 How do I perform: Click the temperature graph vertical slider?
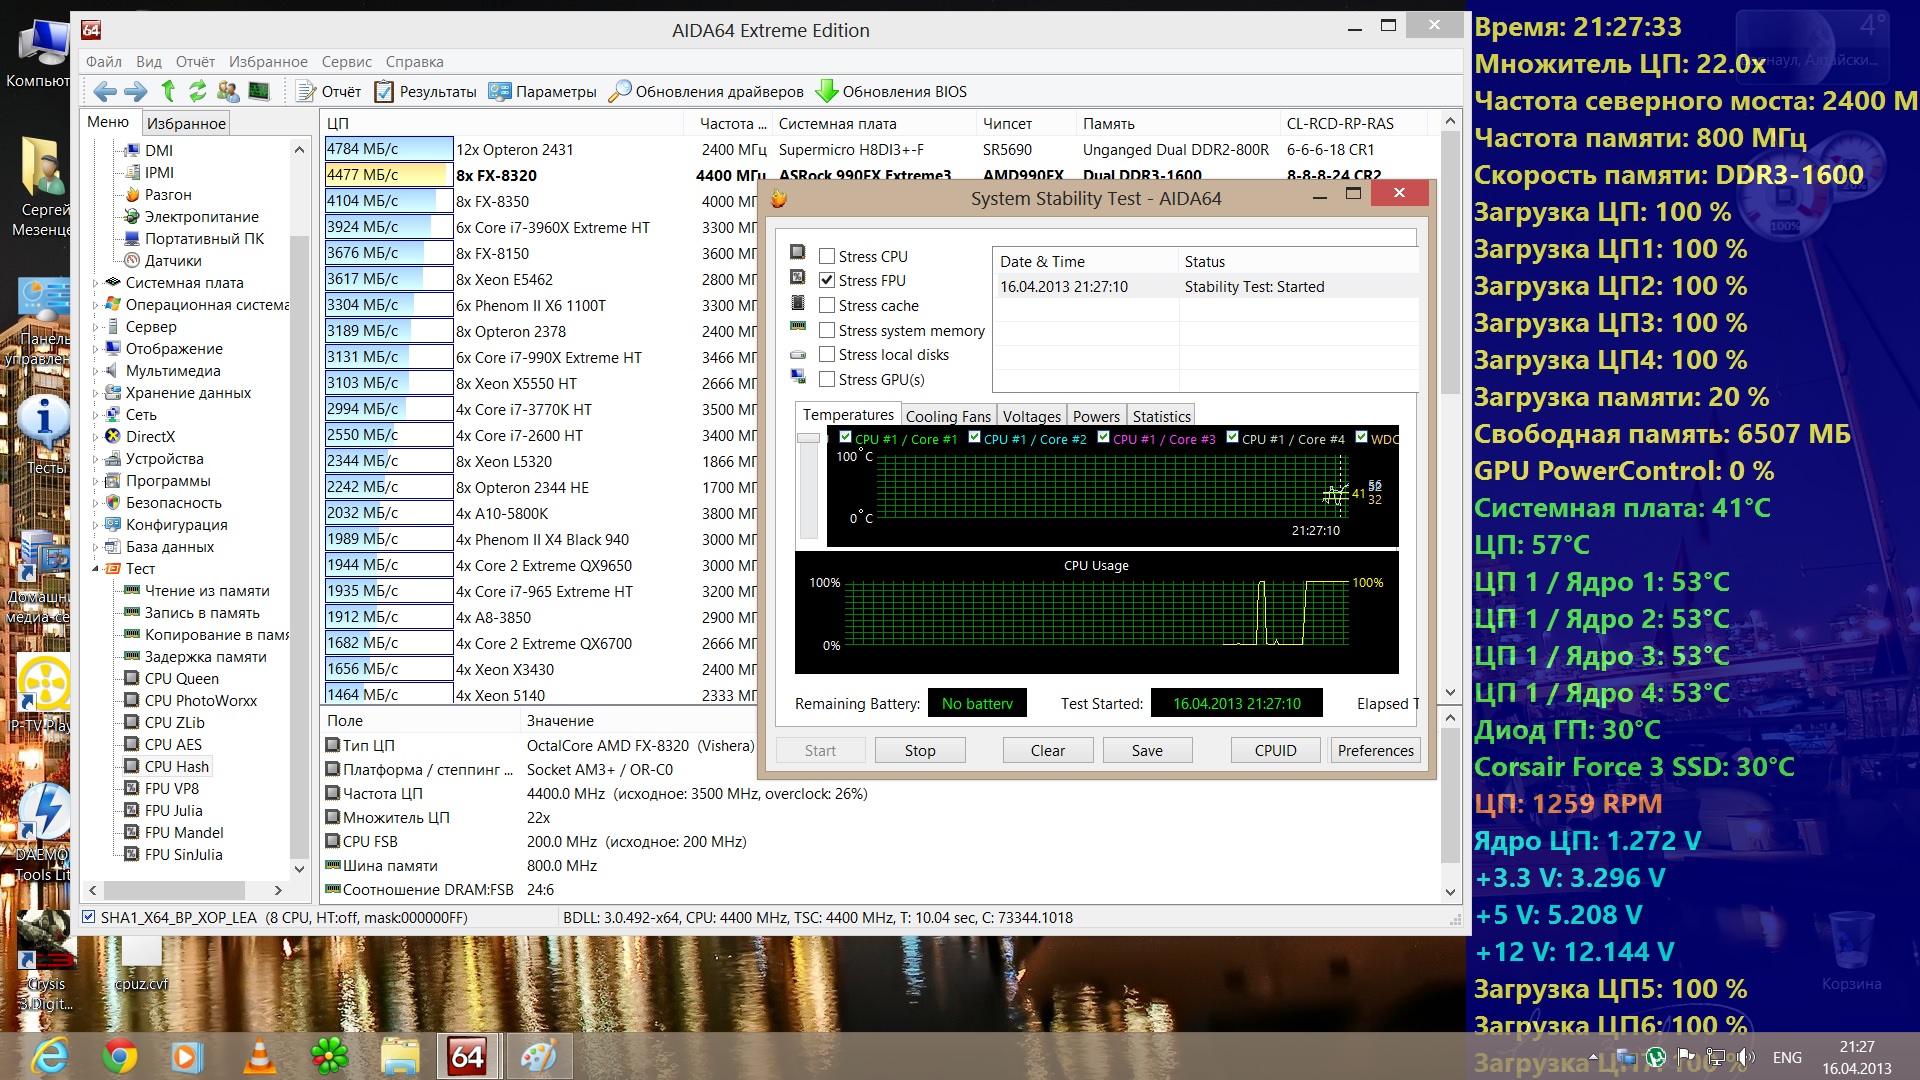click(808, 438)
